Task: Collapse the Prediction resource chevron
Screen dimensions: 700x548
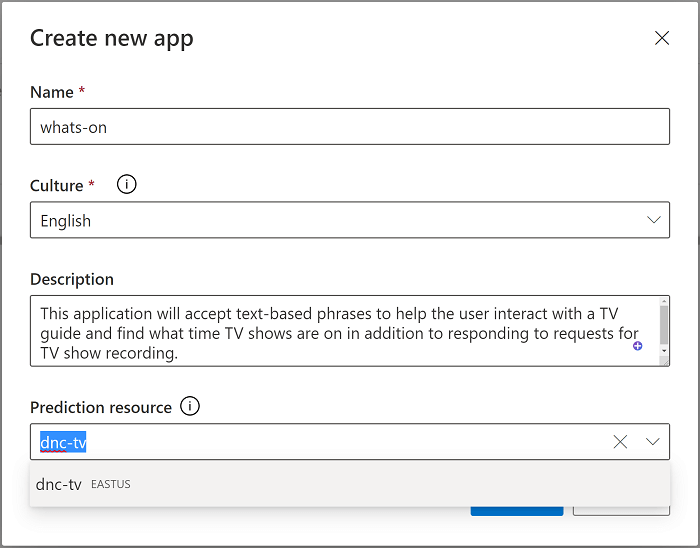Action: (653, 442)
